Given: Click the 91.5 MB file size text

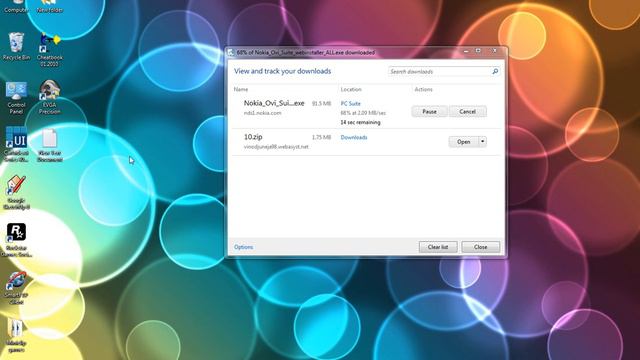Looking at the screenshot, I should point(321,104).
